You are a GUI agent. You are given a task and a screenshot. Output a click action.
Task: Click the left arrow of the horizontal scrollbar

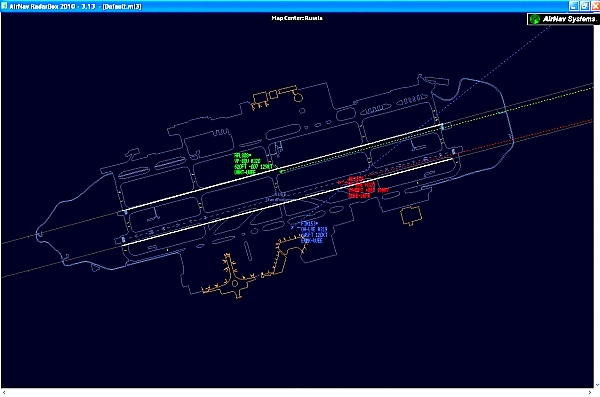[x=4, y=392]
